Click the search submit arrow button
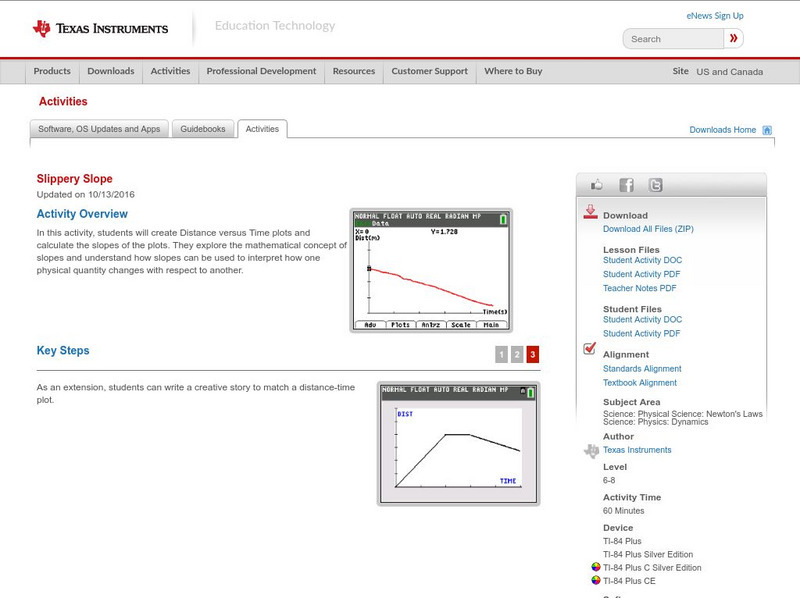Image resolution: width=800 pixels, height=598 pixels. point(734,38)
